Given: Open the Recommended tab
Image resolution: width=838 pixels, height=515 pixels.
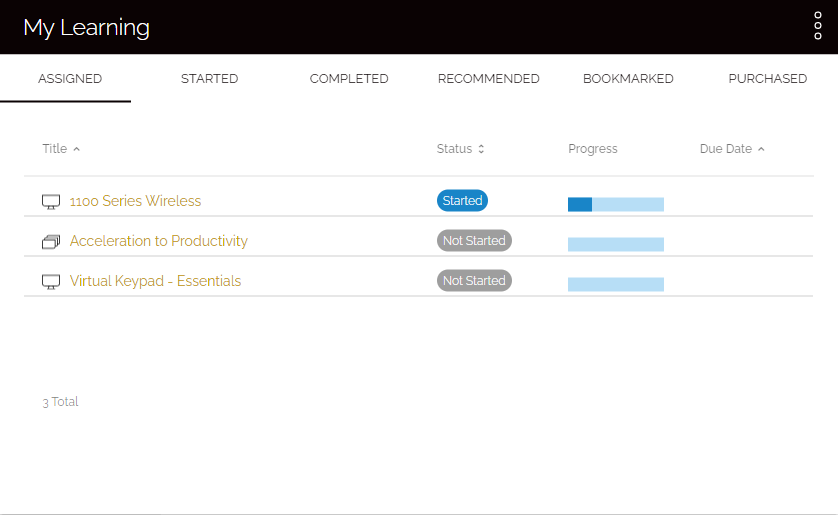Looking at the screenshot, I should 488,79.
